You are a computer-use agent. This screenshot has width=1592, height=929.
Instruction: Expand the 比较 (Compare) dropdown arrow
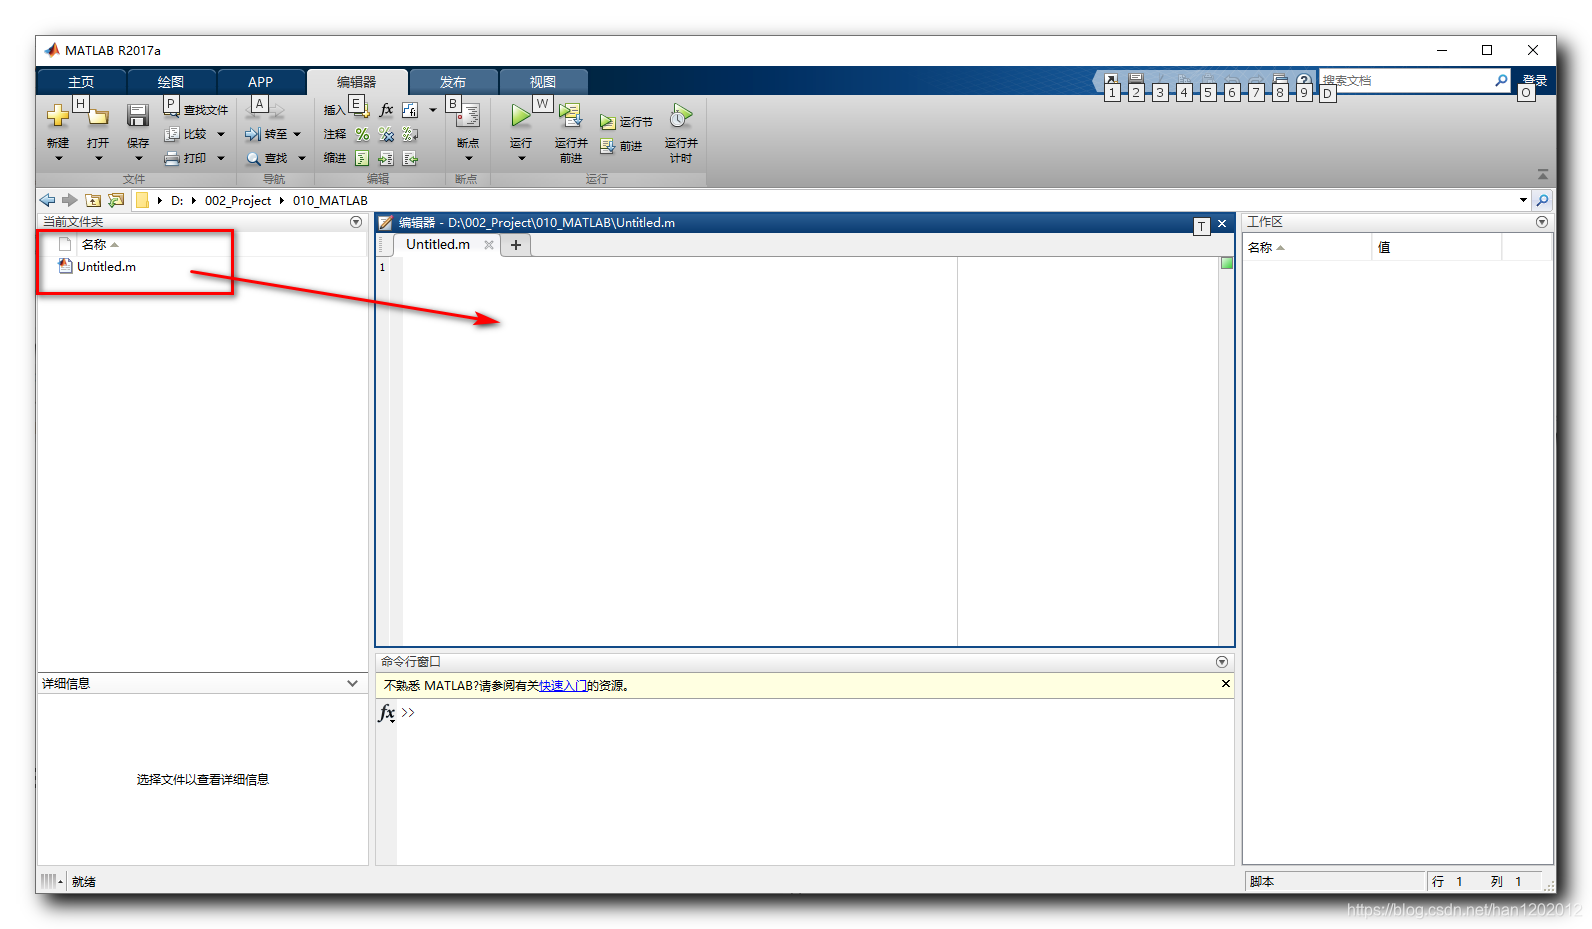pos(221,134)
